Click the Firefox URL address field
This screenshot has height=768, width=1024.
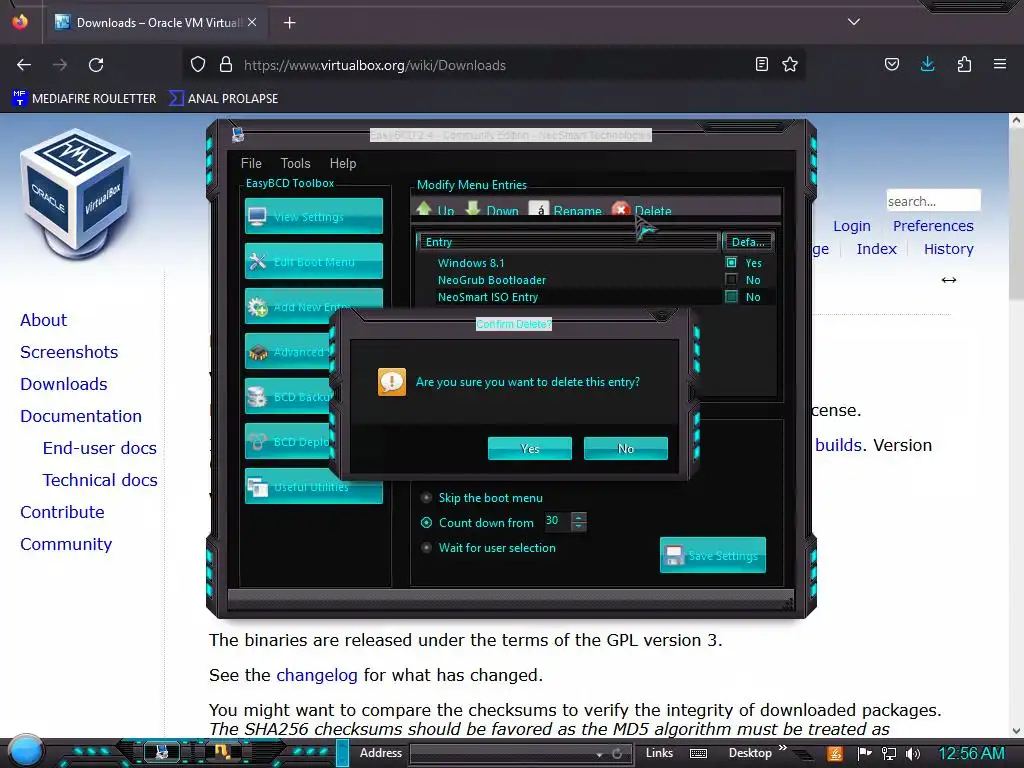click(x=496, y=65)
